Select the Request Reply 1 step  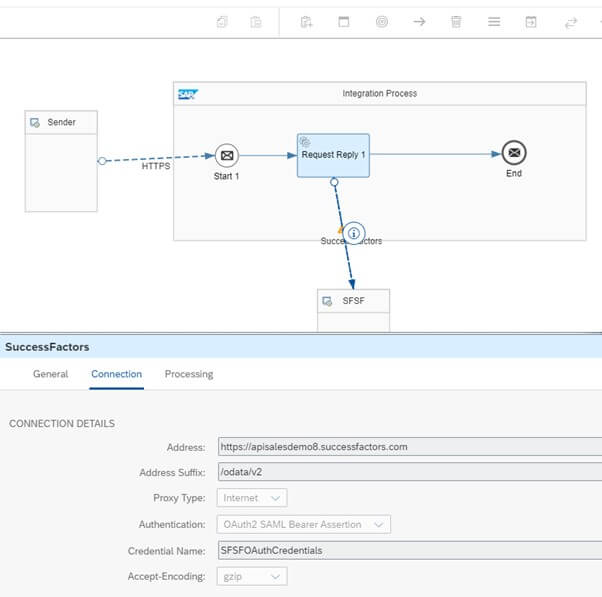pyautogui.click(x=333, y=155)
